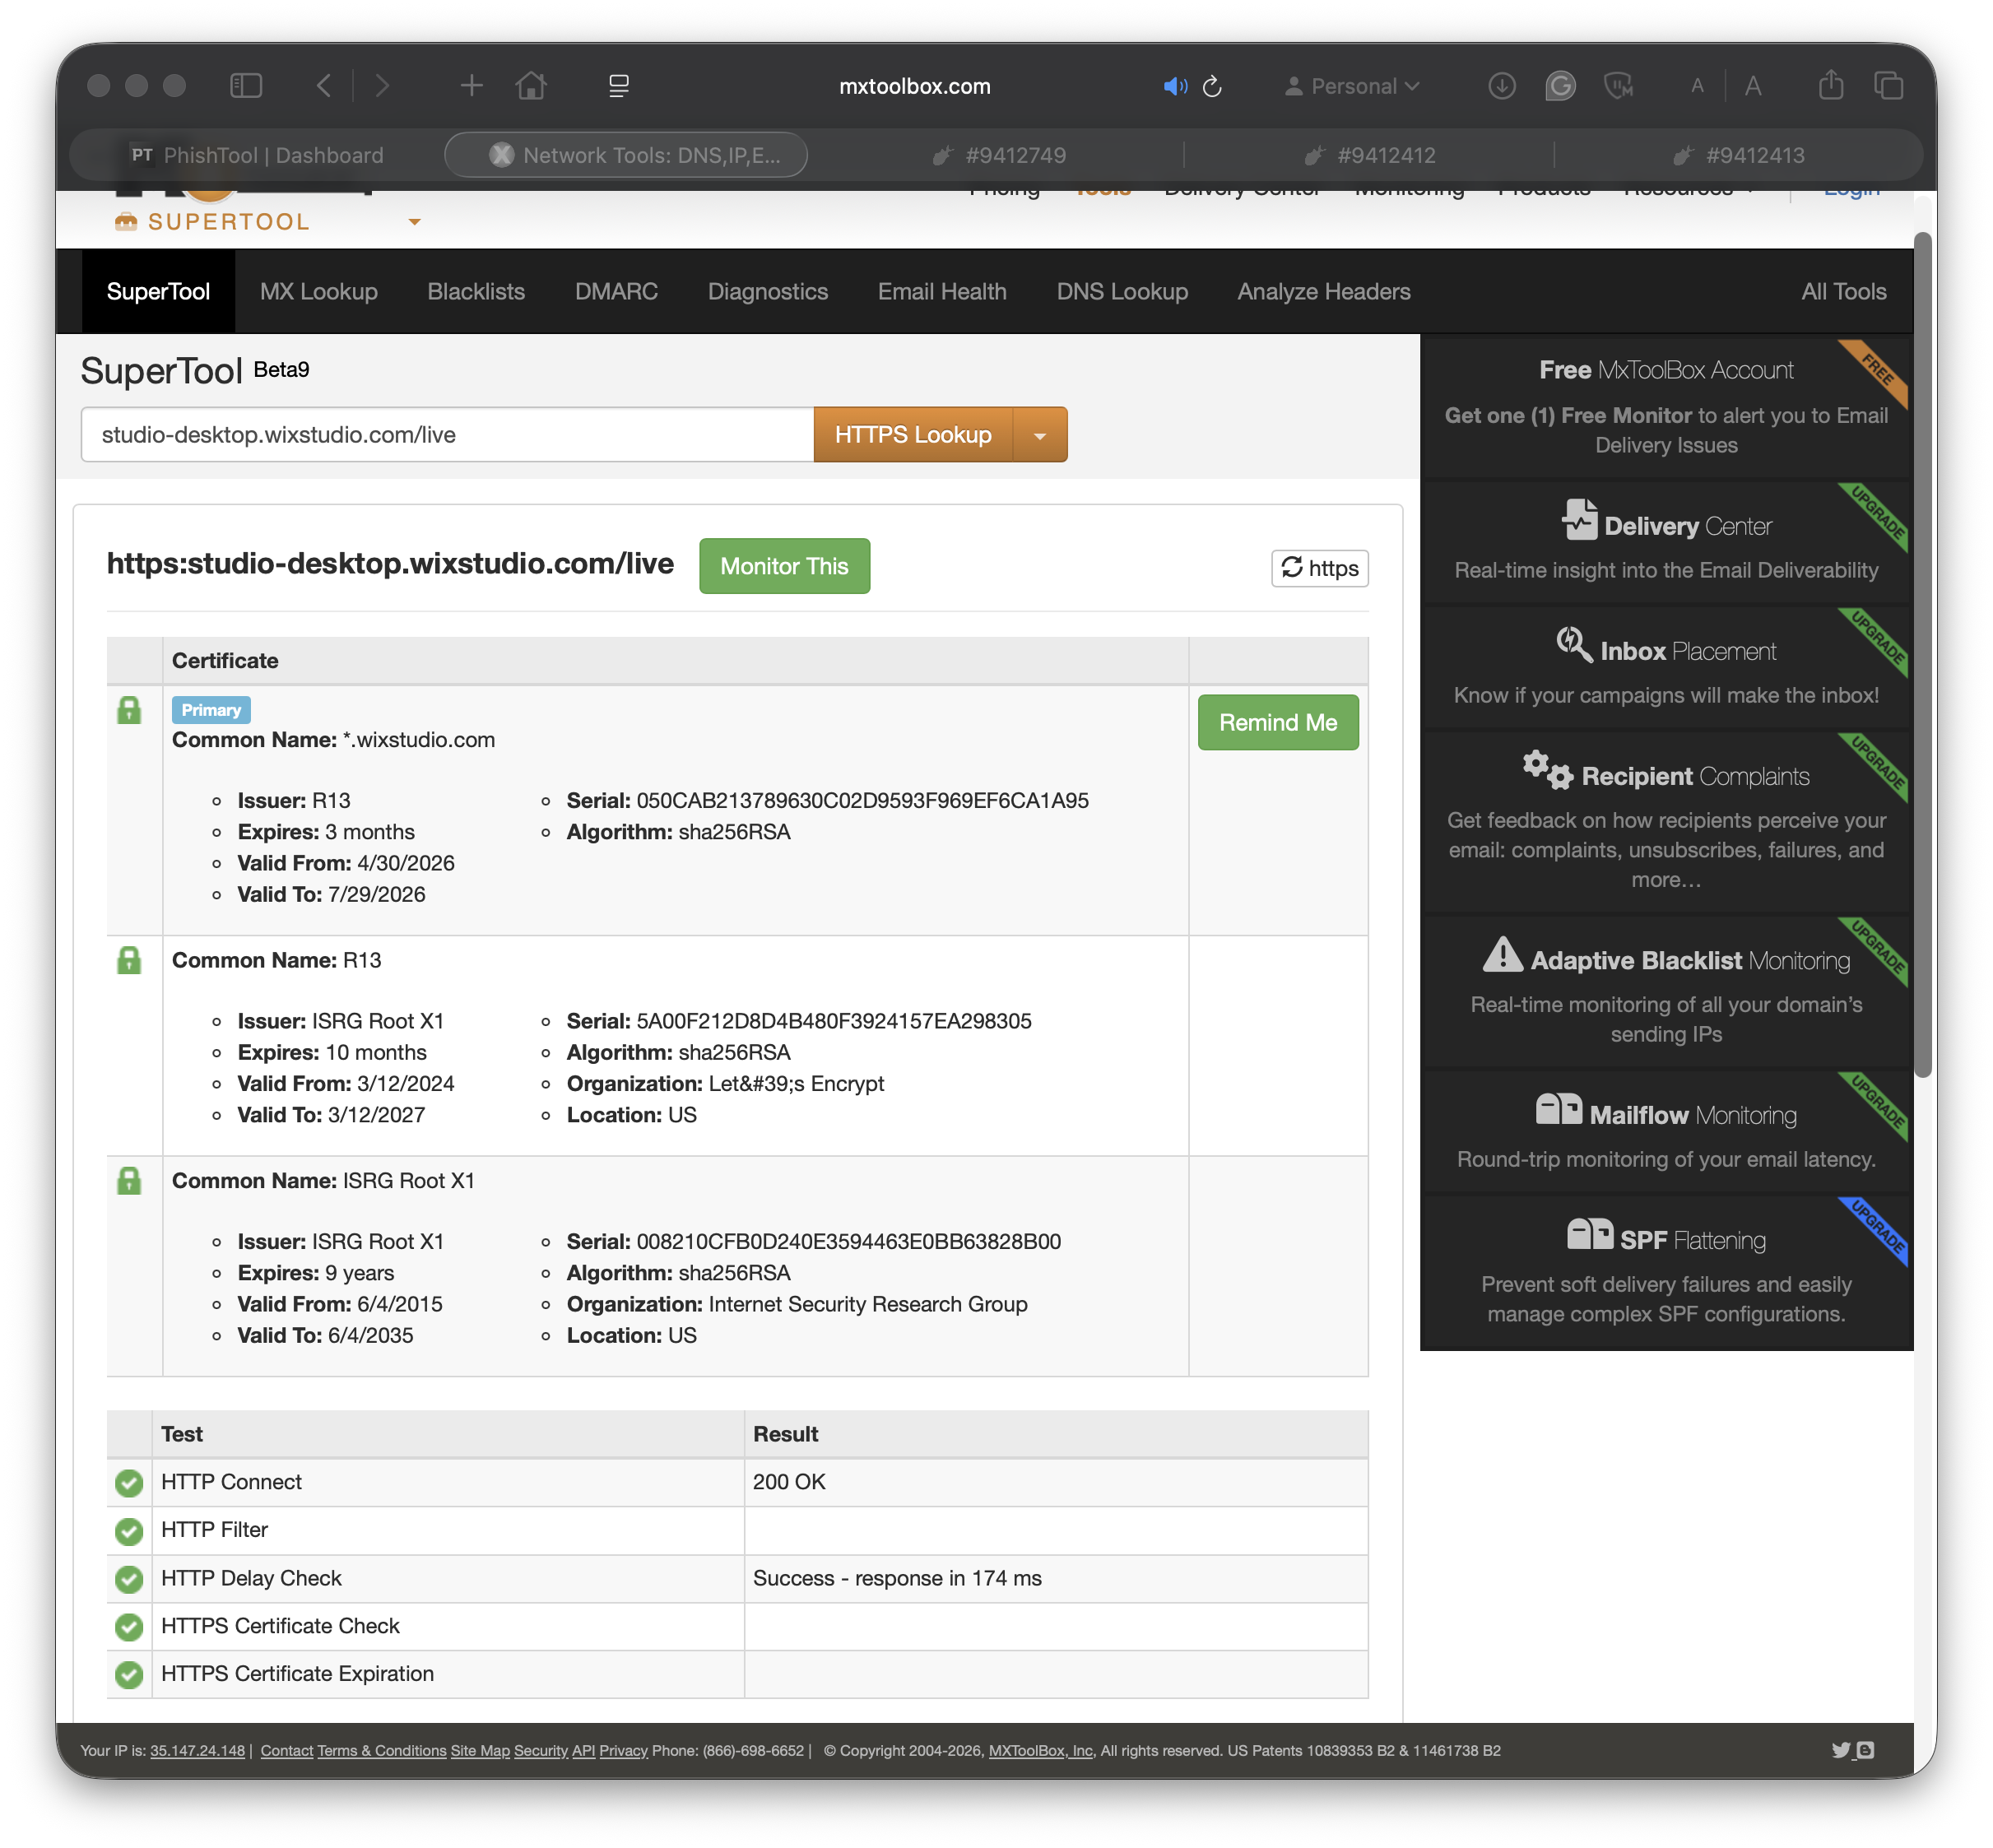Open the Inbox Placement sidebar card
The width and height of the screenshot is (1993, 1848).
1665,668
